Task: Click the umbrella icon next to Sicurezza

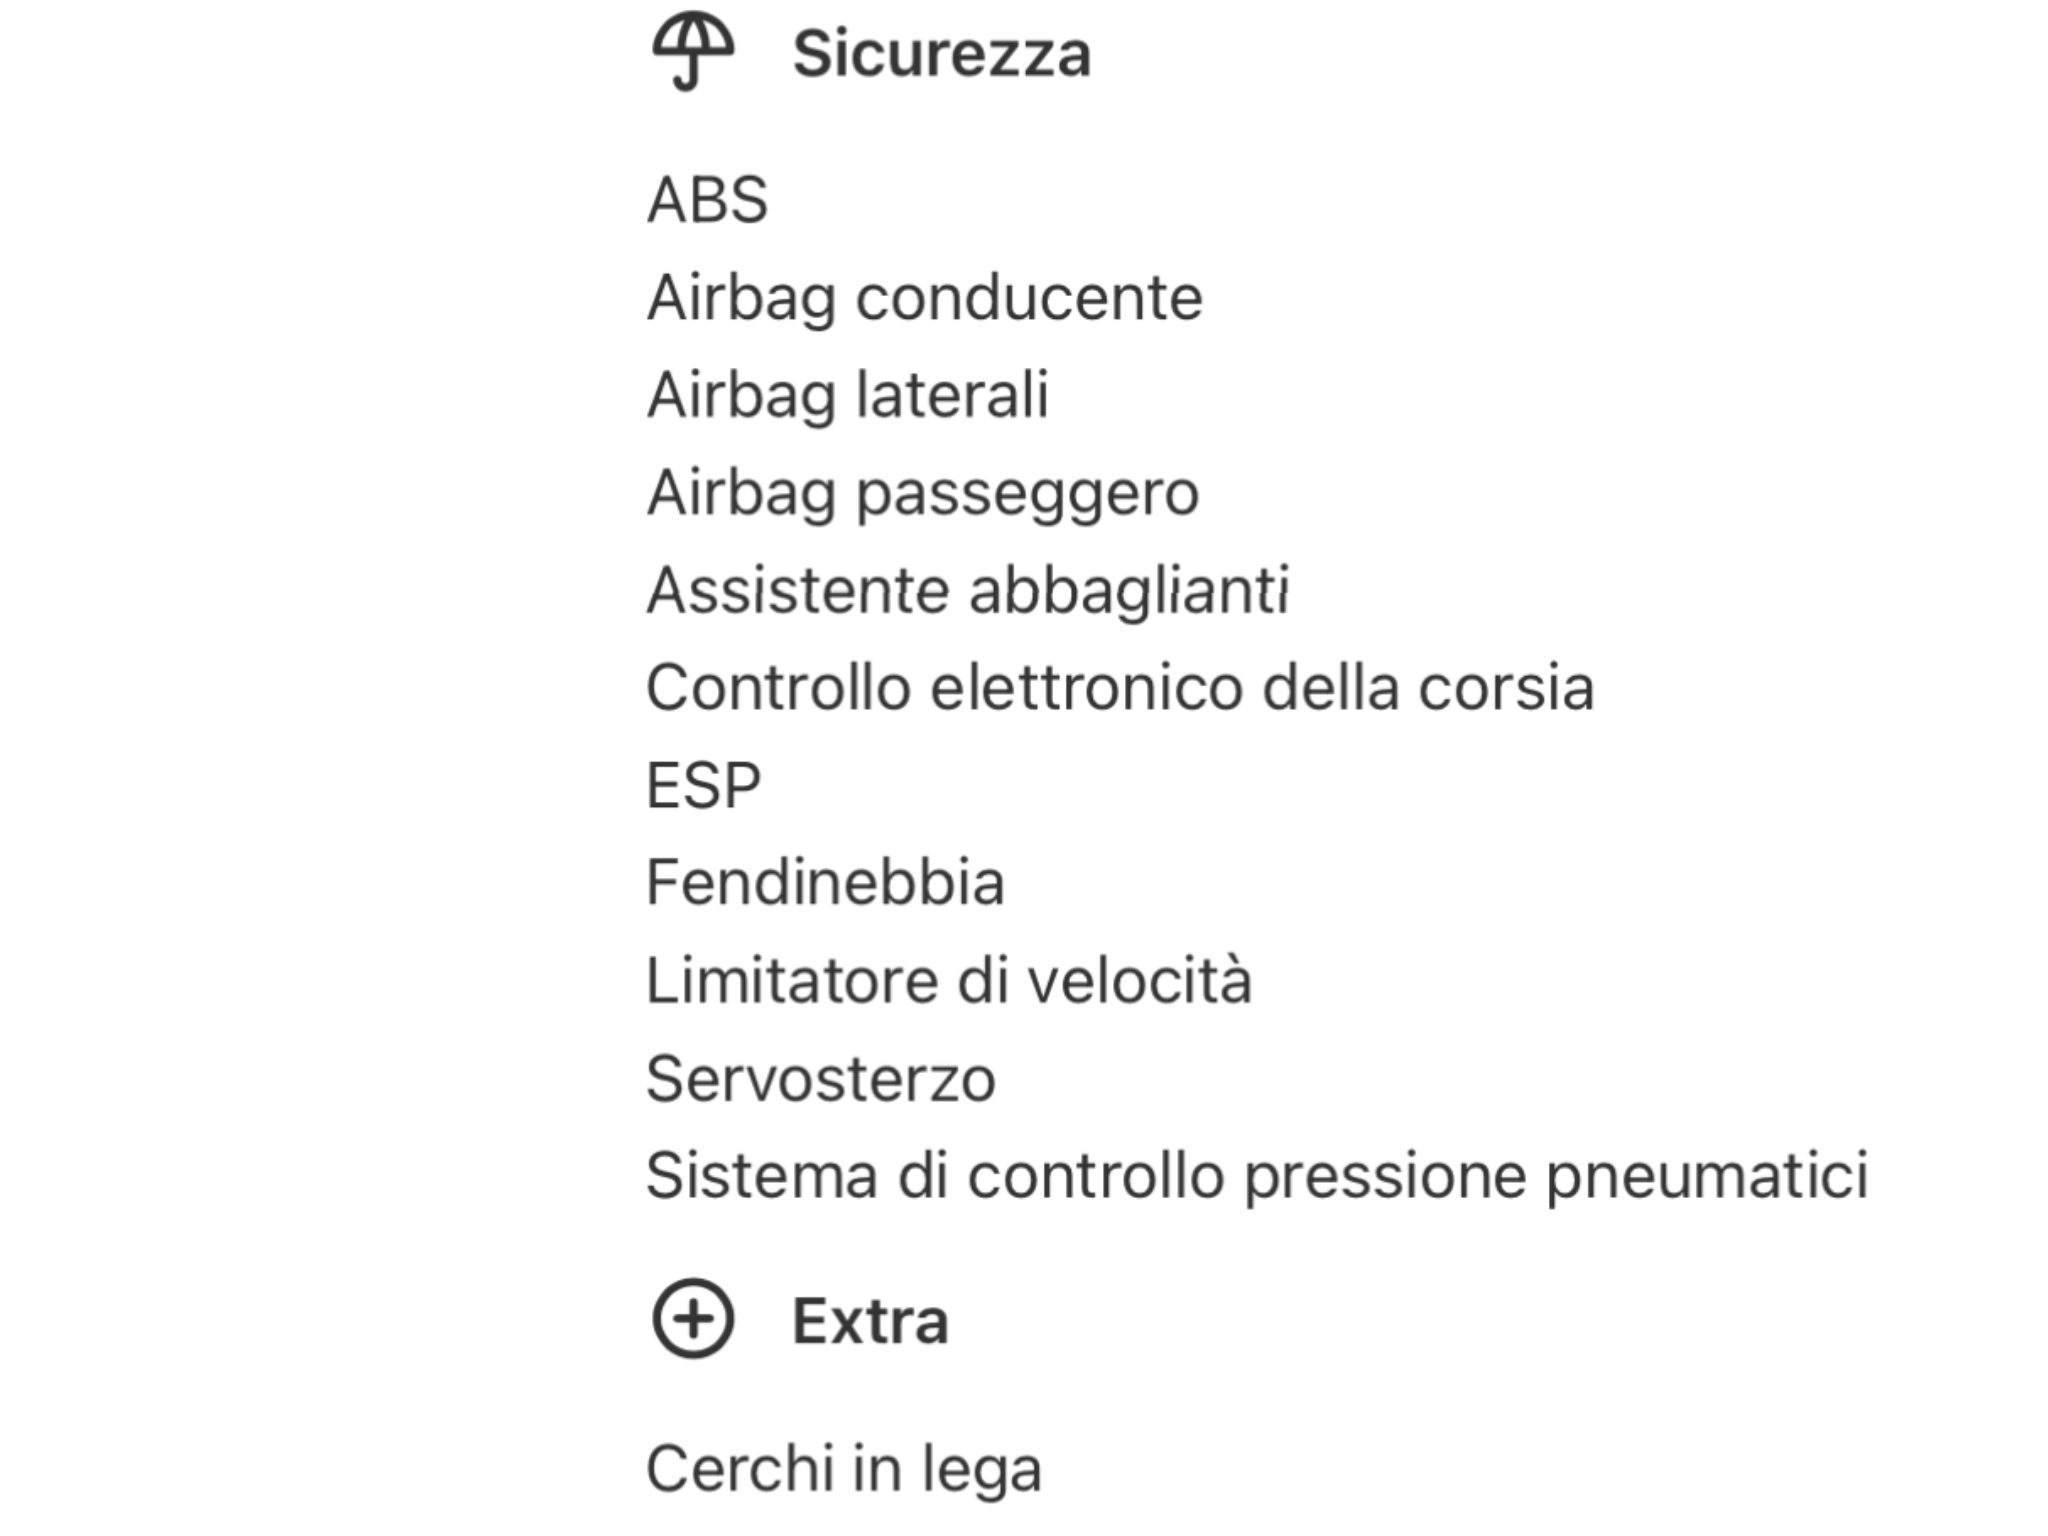Action: [x=692, y=50]
